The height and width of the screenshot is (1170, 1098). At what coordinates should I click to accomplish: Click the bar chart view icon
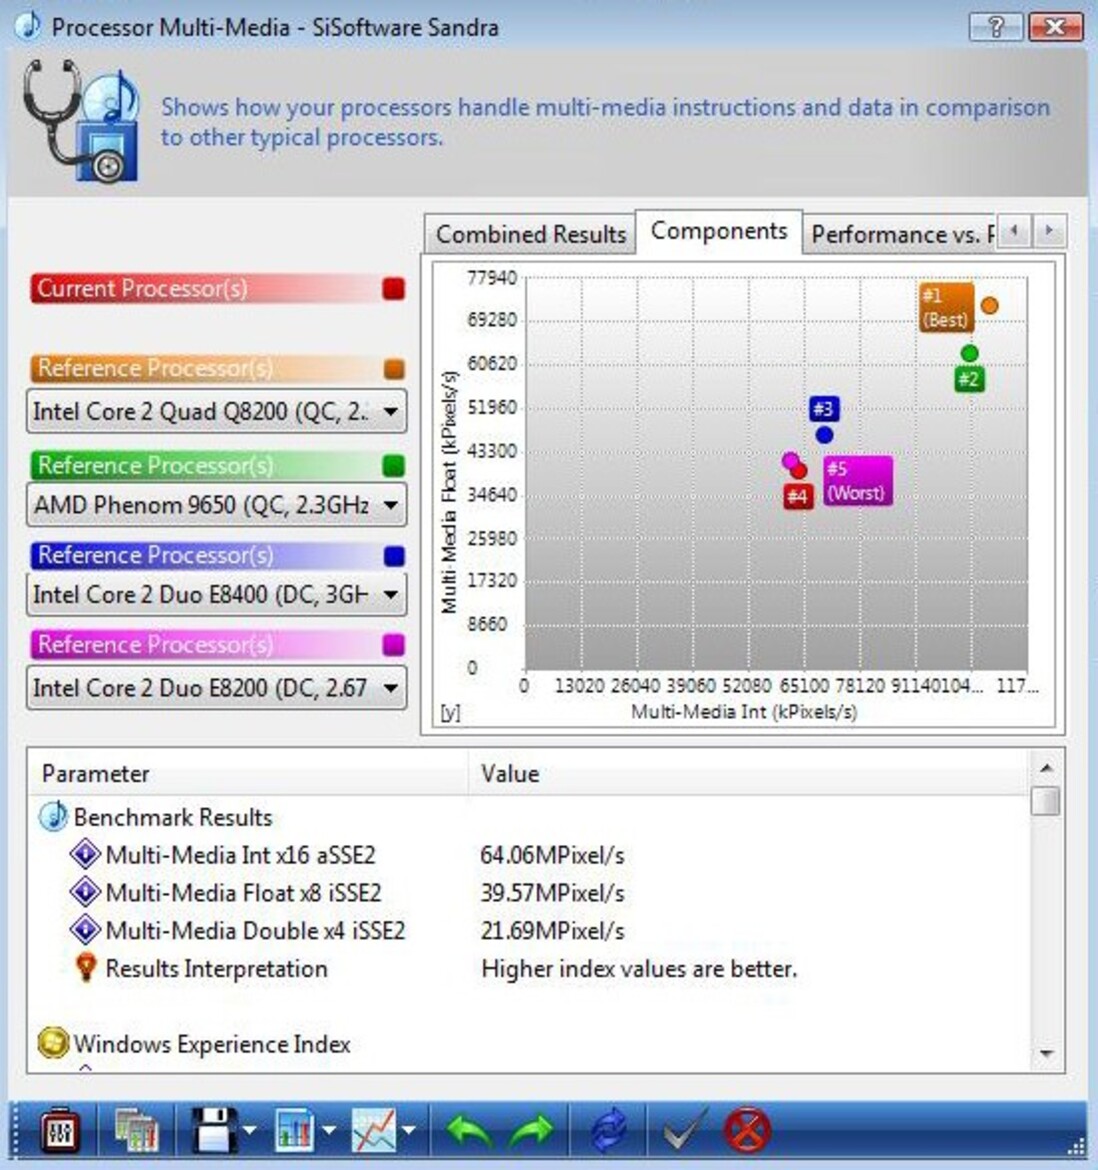click(295, 1130)
